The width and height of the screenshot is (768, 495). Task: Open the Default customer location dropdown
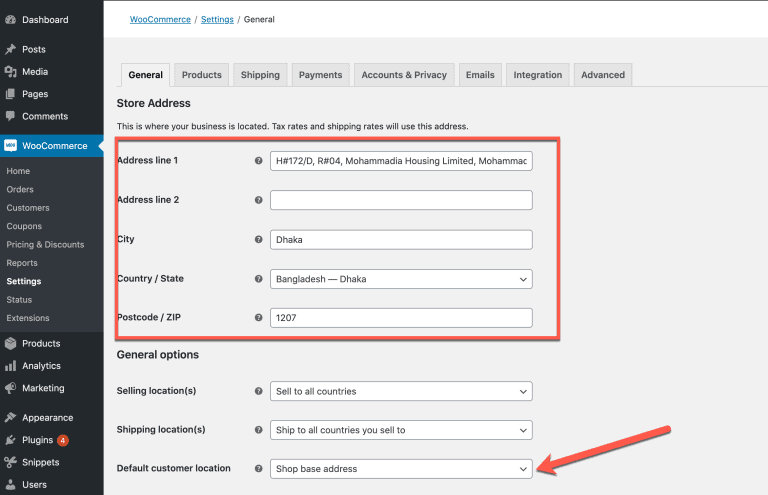[401, 468]
